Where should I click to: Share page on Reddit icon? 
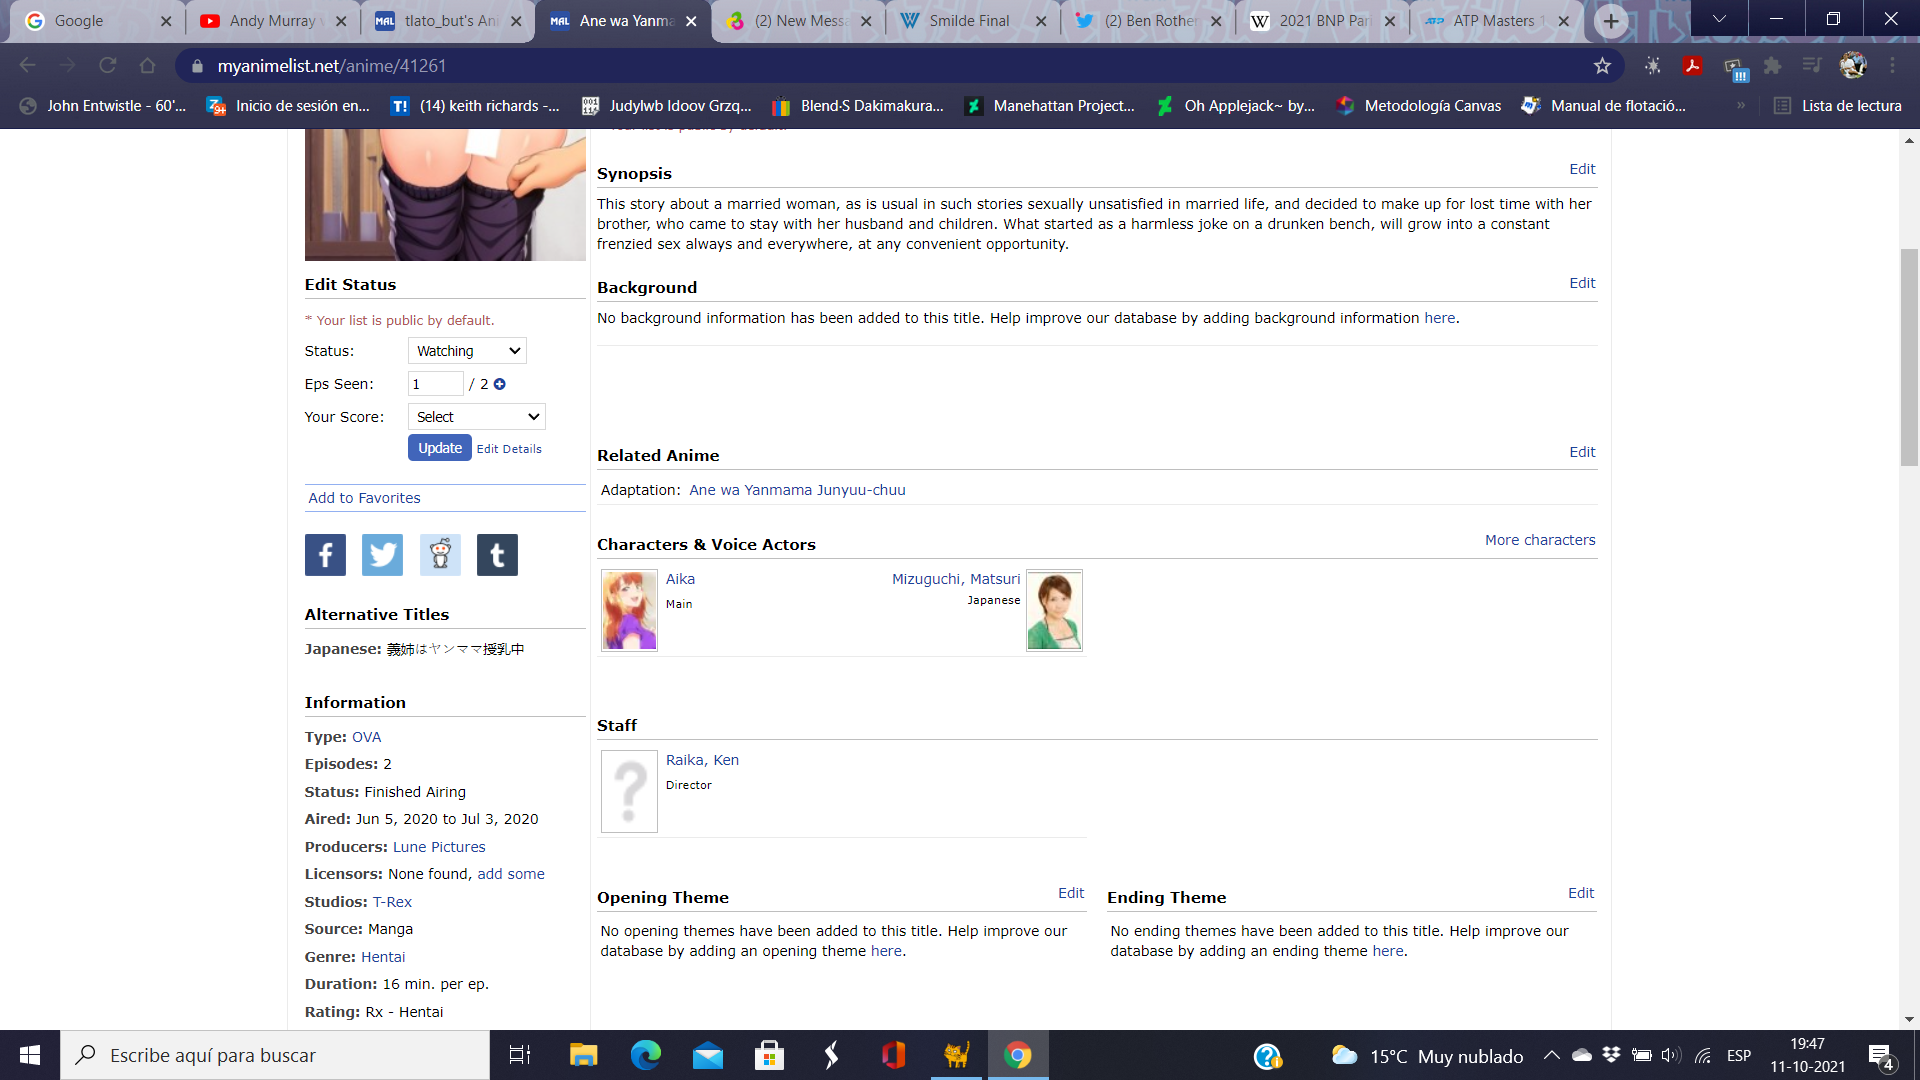tap(440, 555)
